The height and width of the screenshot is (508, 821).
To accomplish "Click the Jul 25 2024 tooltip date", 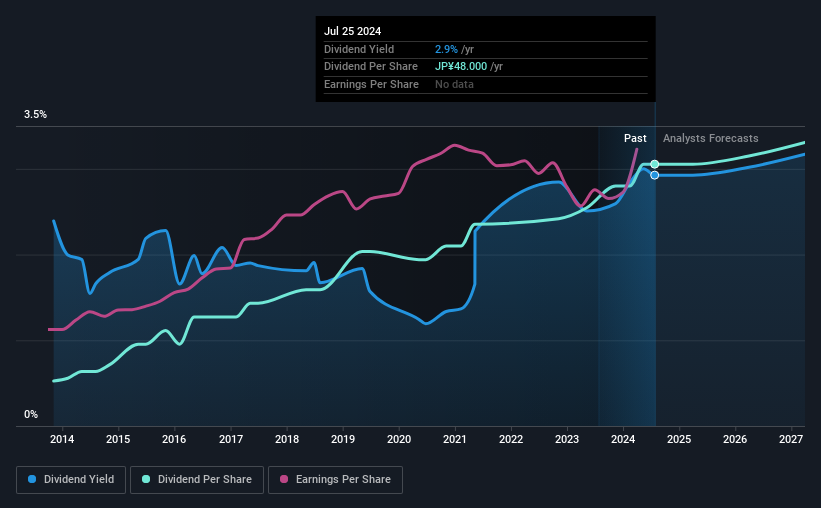I will pyautogui.click(x=352, y=31).
